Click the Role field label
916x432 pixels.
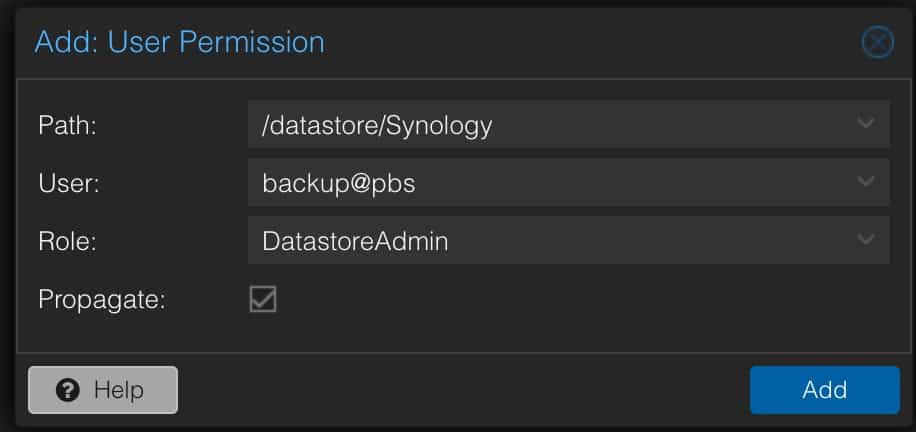click(x=66, y=241)
